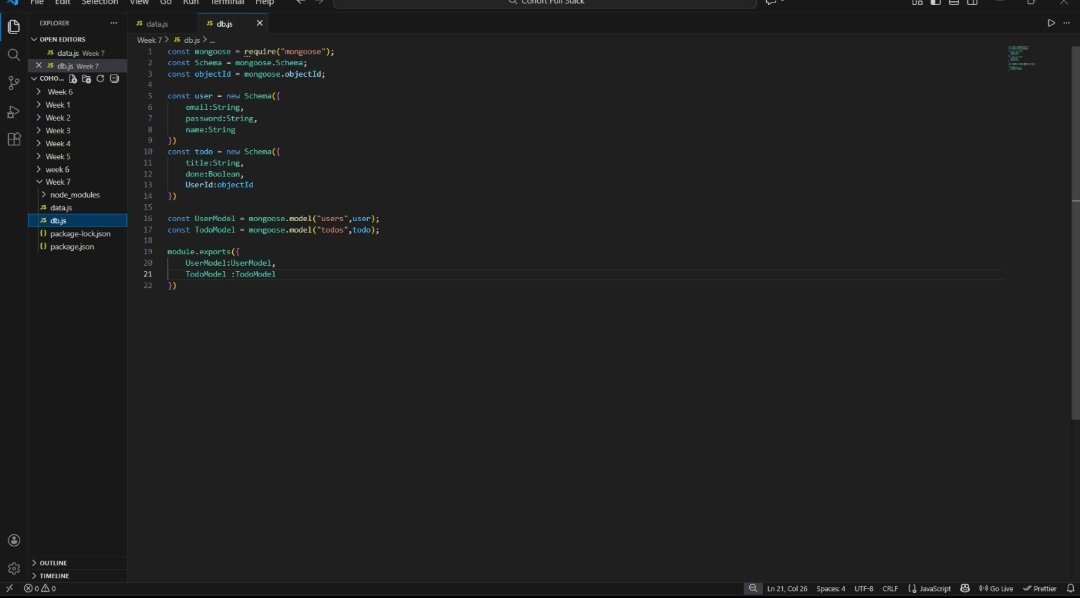Open the Source Control view

[14, 83]
